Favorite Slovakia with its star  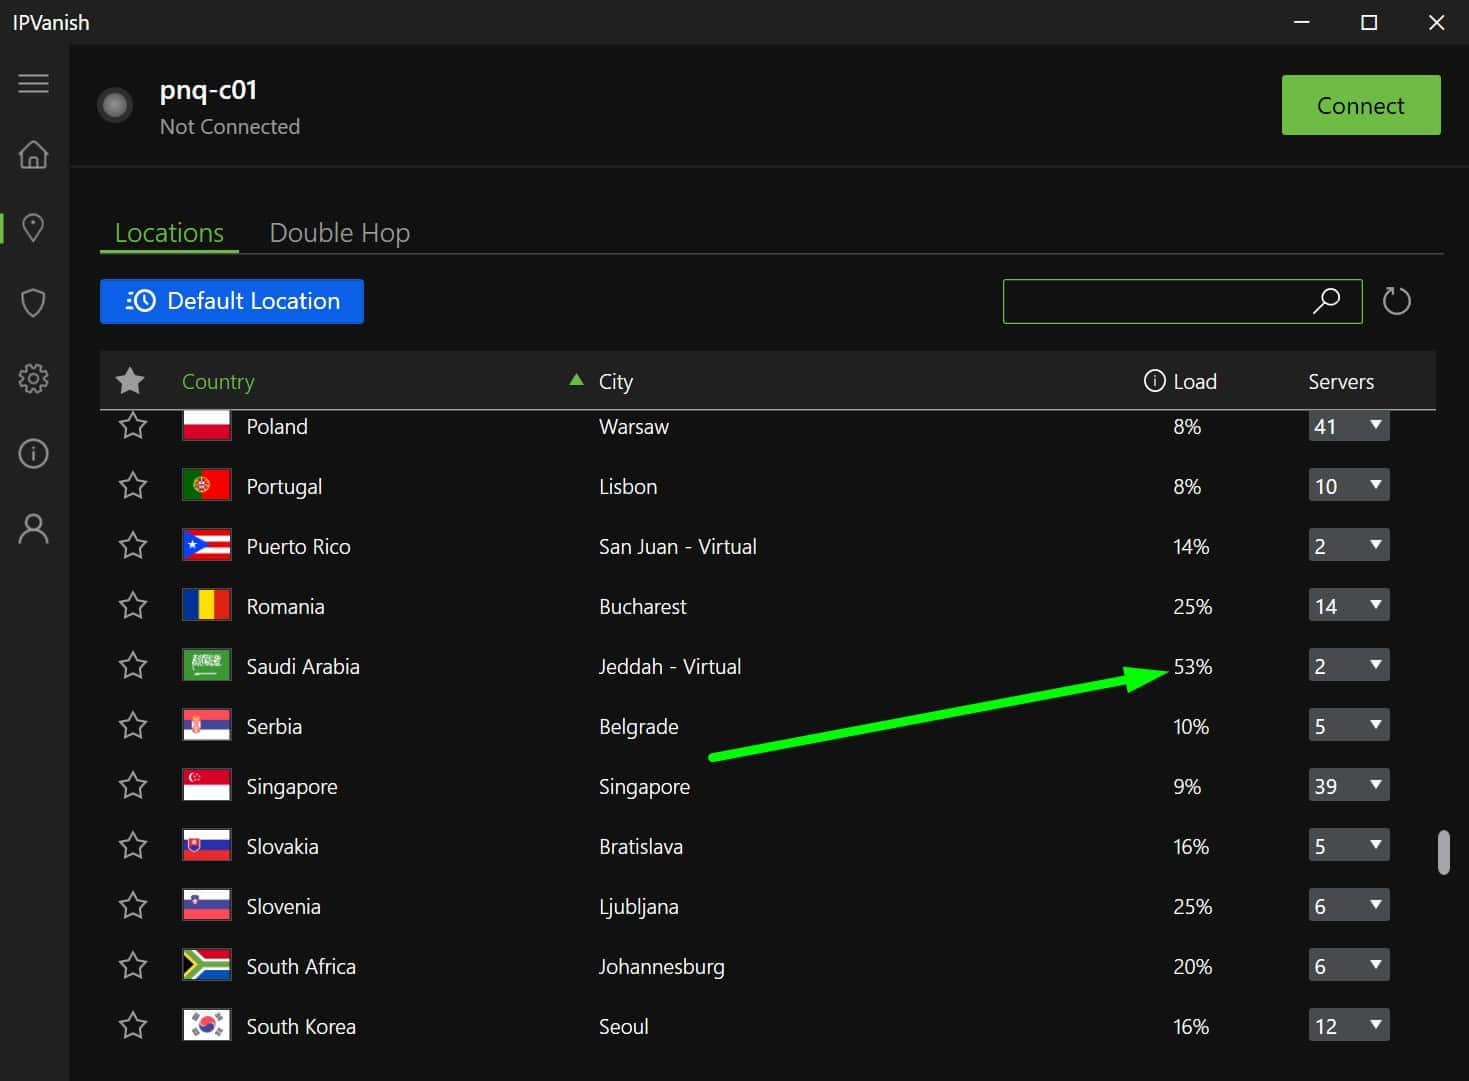(x=133, y=846)
